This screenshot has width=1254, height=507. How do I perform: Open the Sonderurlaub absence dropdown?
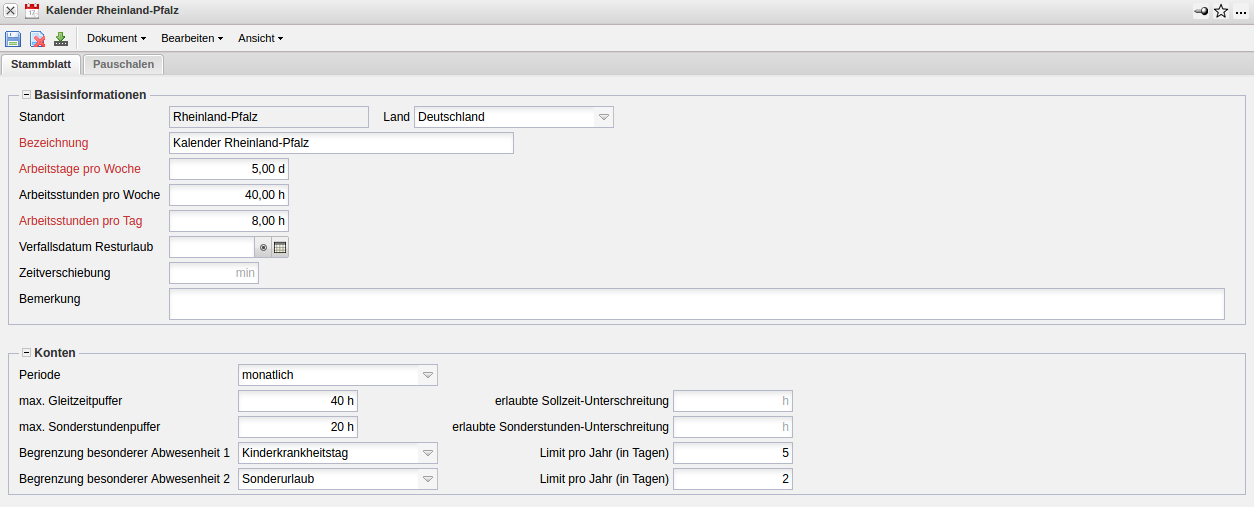[427, 479]
